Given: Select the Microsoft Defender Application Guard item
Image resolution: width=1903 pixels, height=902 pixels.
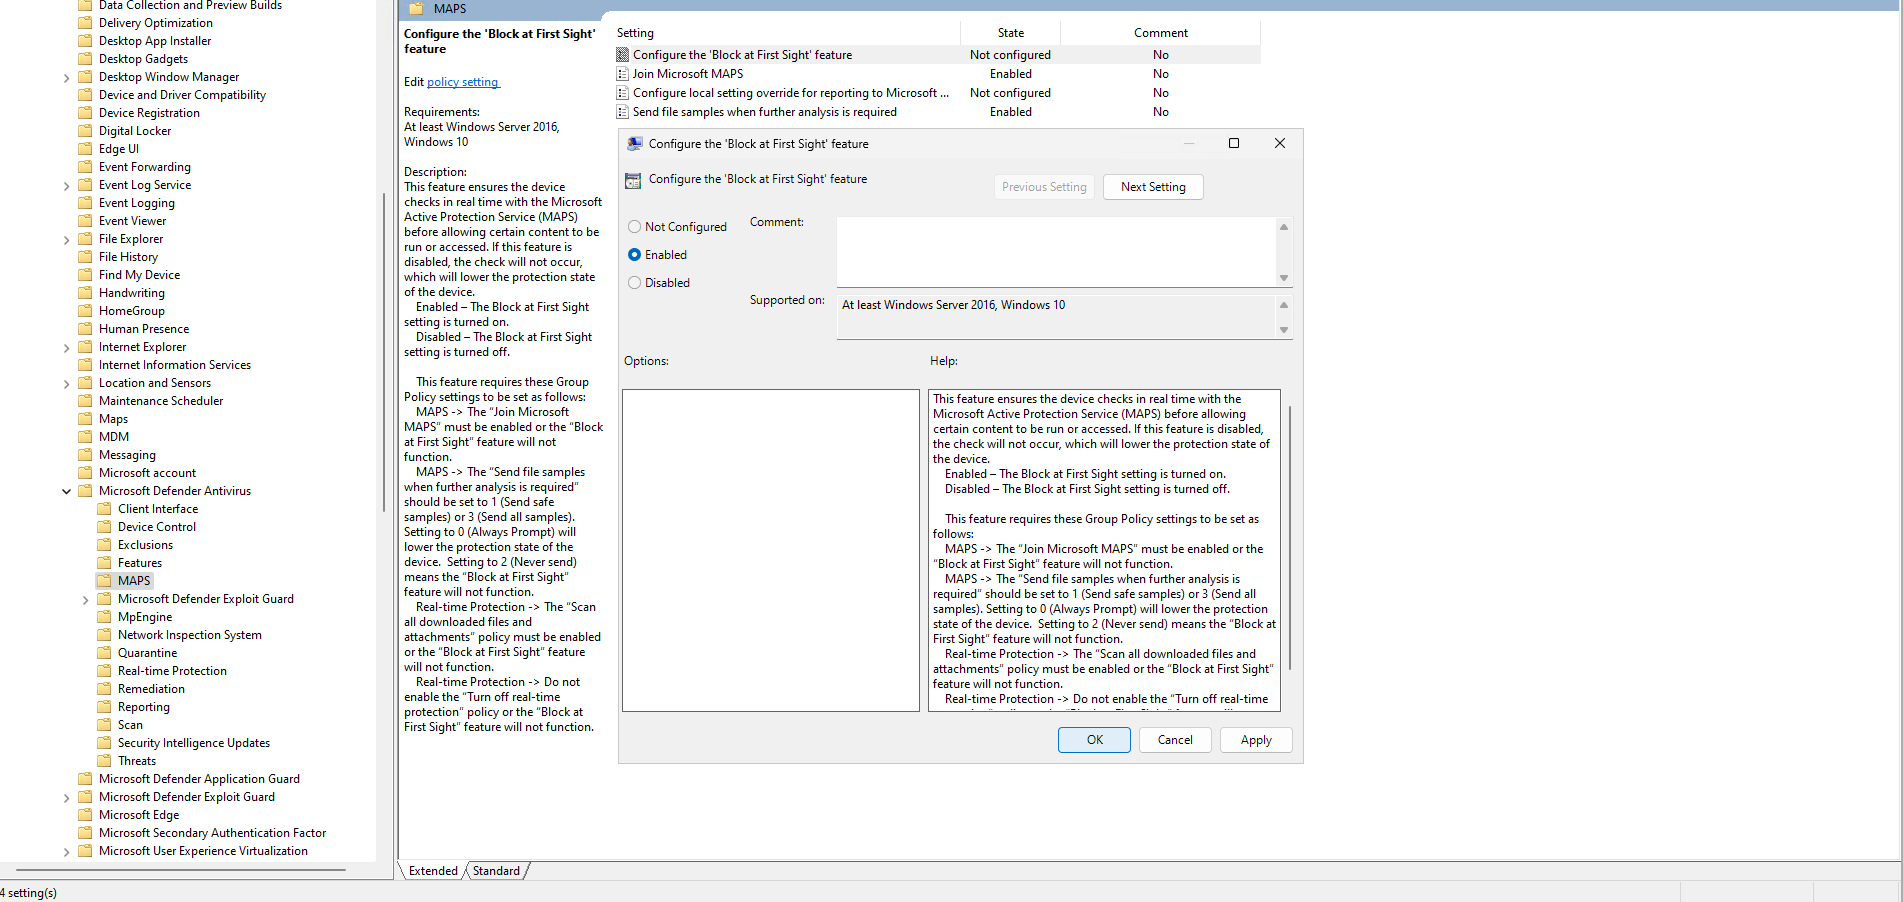Looking at the screenshot, I should tap(199, 779).
